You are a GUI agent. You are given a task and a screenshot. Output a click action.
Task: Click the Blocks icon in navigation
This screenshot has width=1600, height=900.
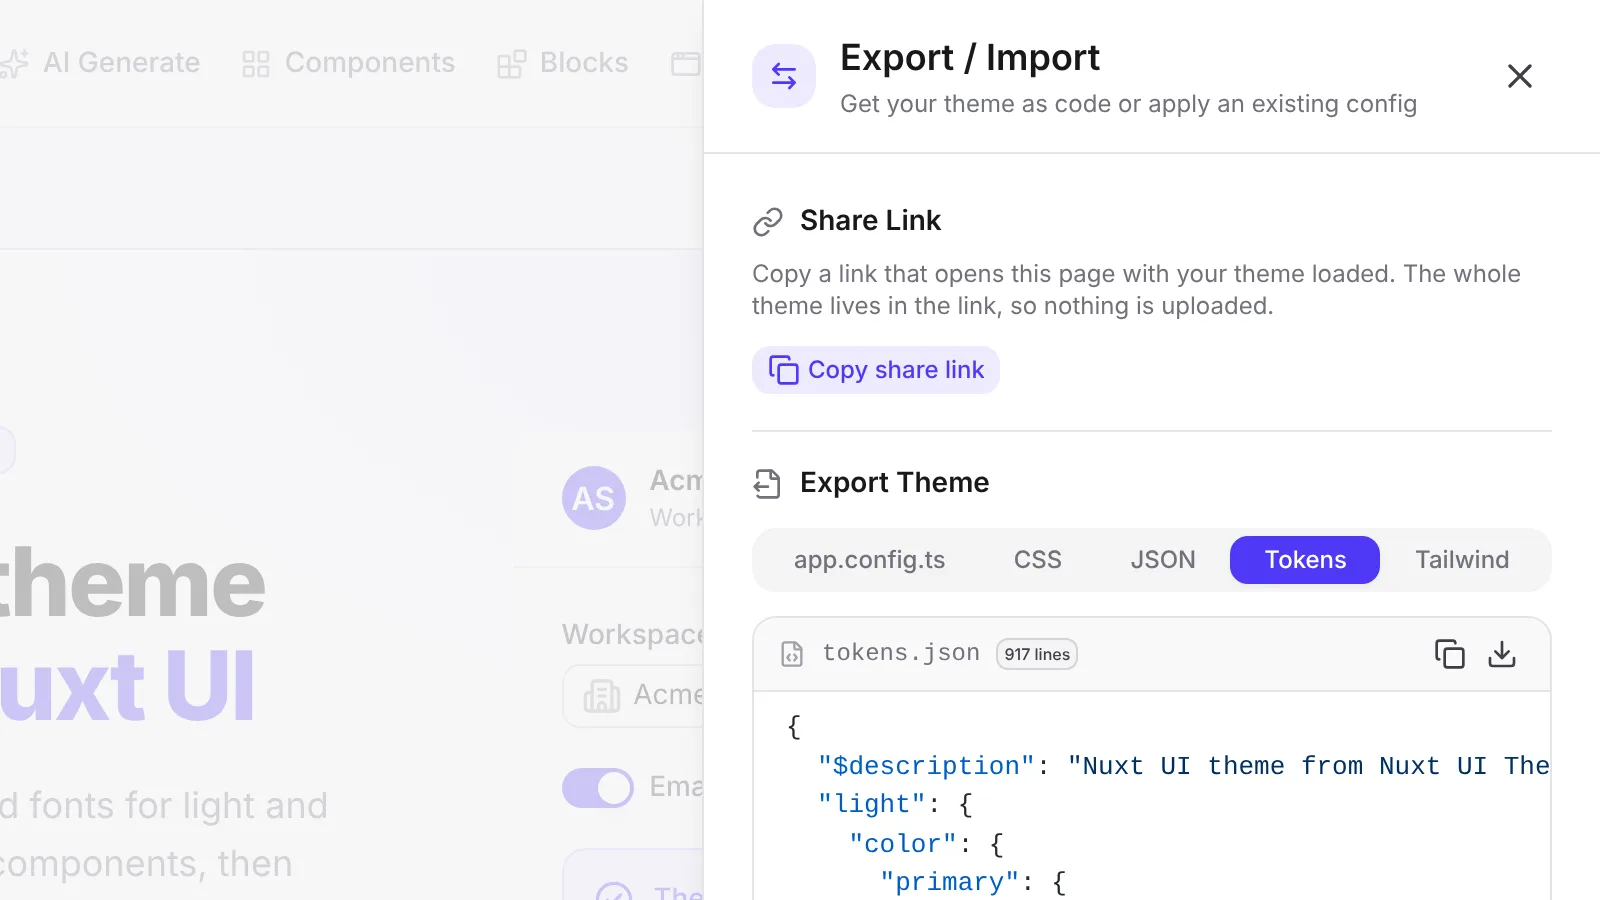tap(511, 64)
